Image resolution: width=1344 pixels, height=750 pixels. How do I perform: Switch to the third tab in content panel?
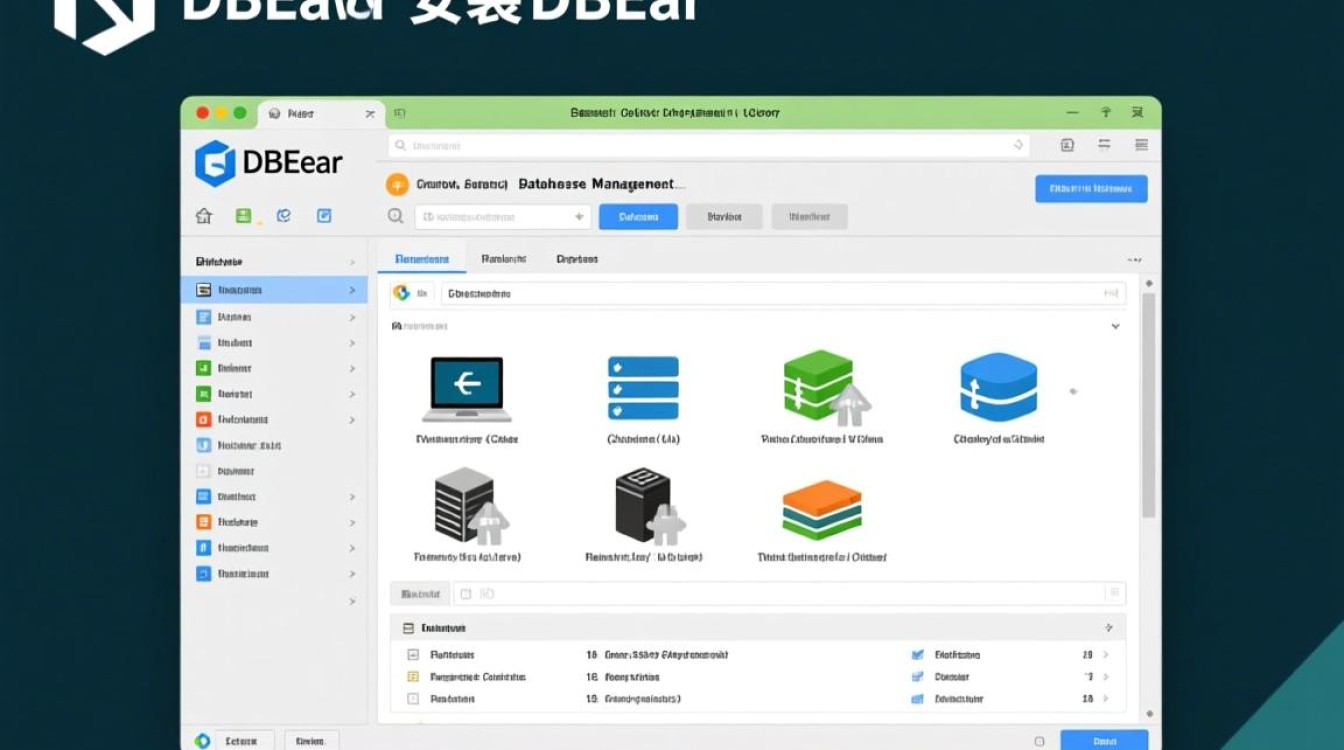[x=577, y=259]
